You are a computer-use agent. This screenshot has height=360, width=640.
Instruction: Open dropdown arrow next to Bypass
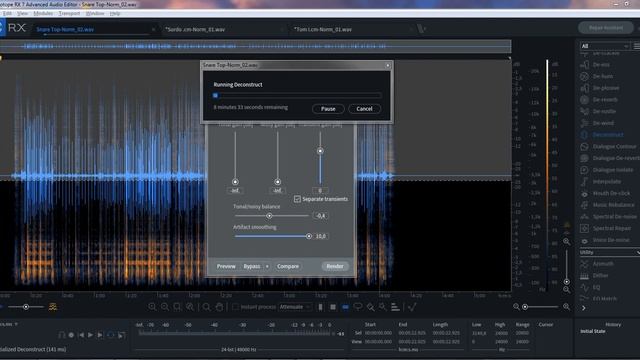(267, 267)
